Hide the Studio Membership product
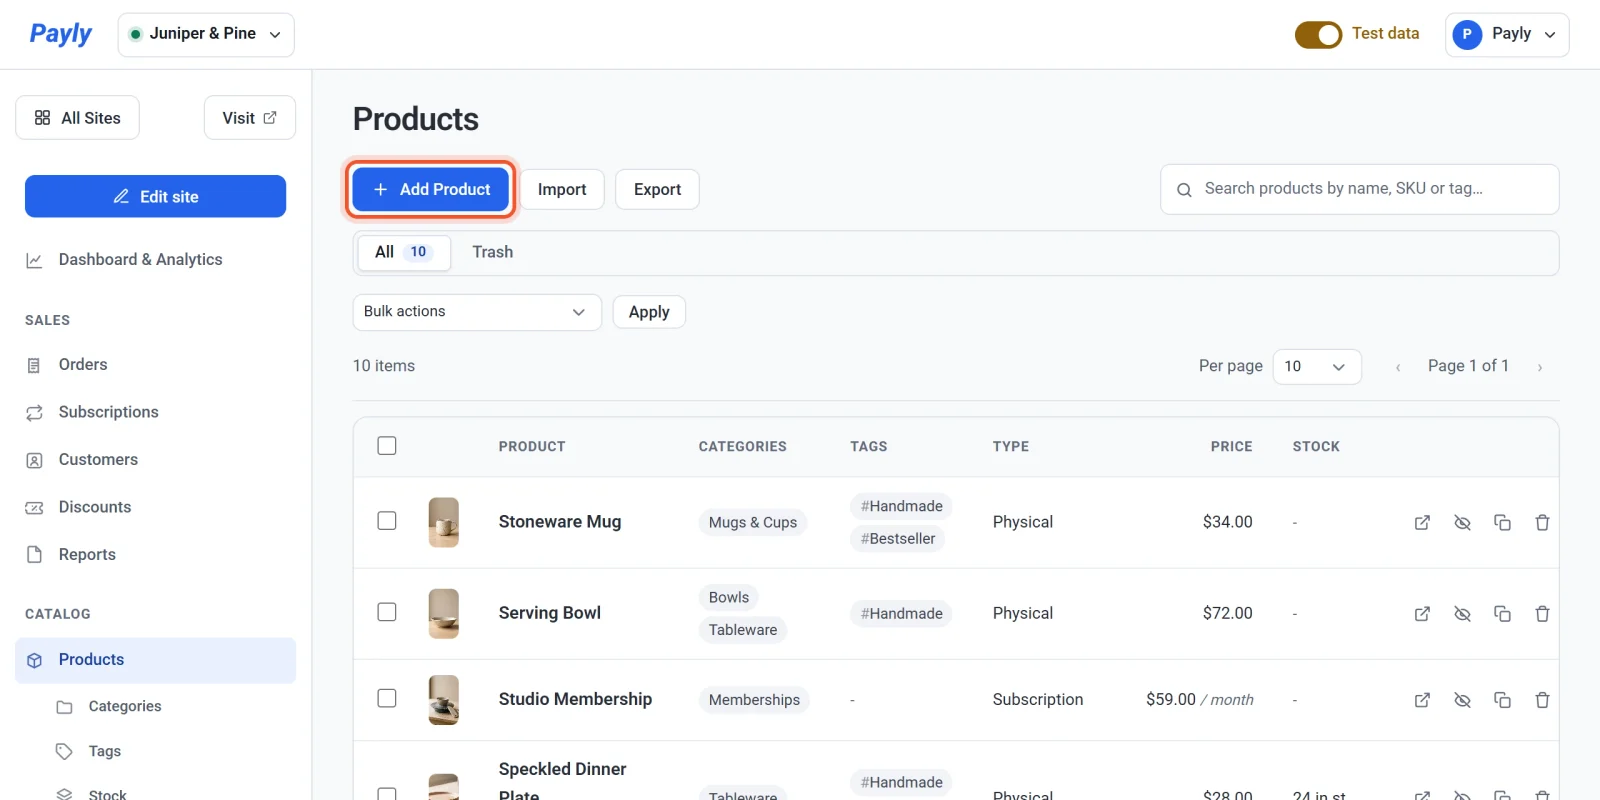Image resolution: width=1600 pixels, height=800 pixels. (1462, 700)
